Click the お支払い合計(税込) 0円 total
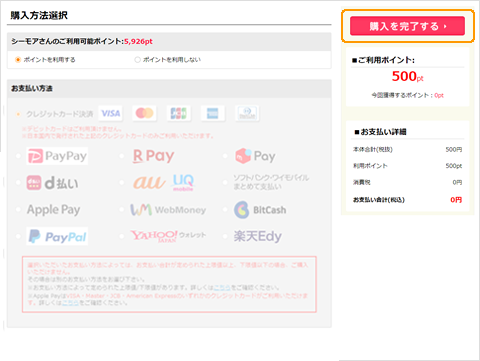This screenshot has height=361, width=480. click(407, 200)
